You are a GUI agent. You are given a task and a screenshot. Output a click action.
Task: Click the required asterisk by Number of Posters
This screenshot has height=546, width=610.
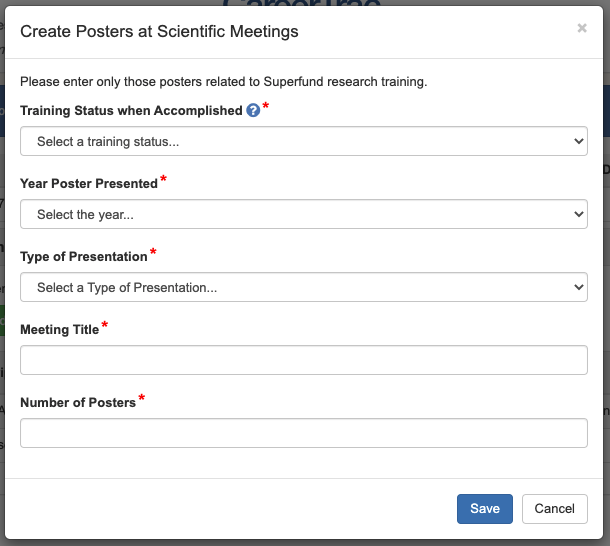[142, 399]
